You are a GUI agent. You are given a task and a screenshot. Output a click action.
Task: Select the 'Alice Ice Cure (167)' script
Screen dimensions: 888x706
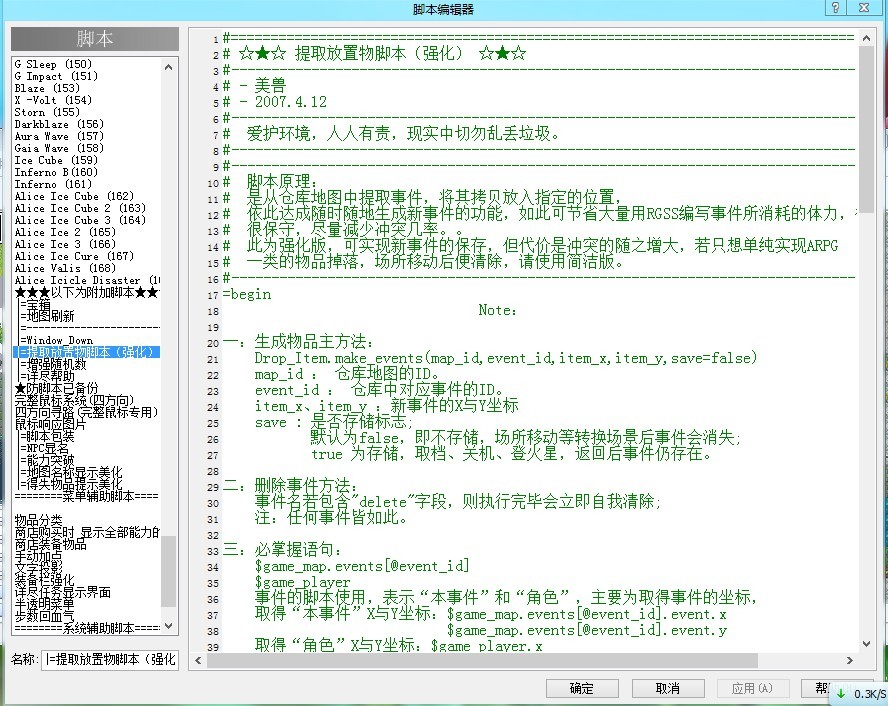coord(74,256)
